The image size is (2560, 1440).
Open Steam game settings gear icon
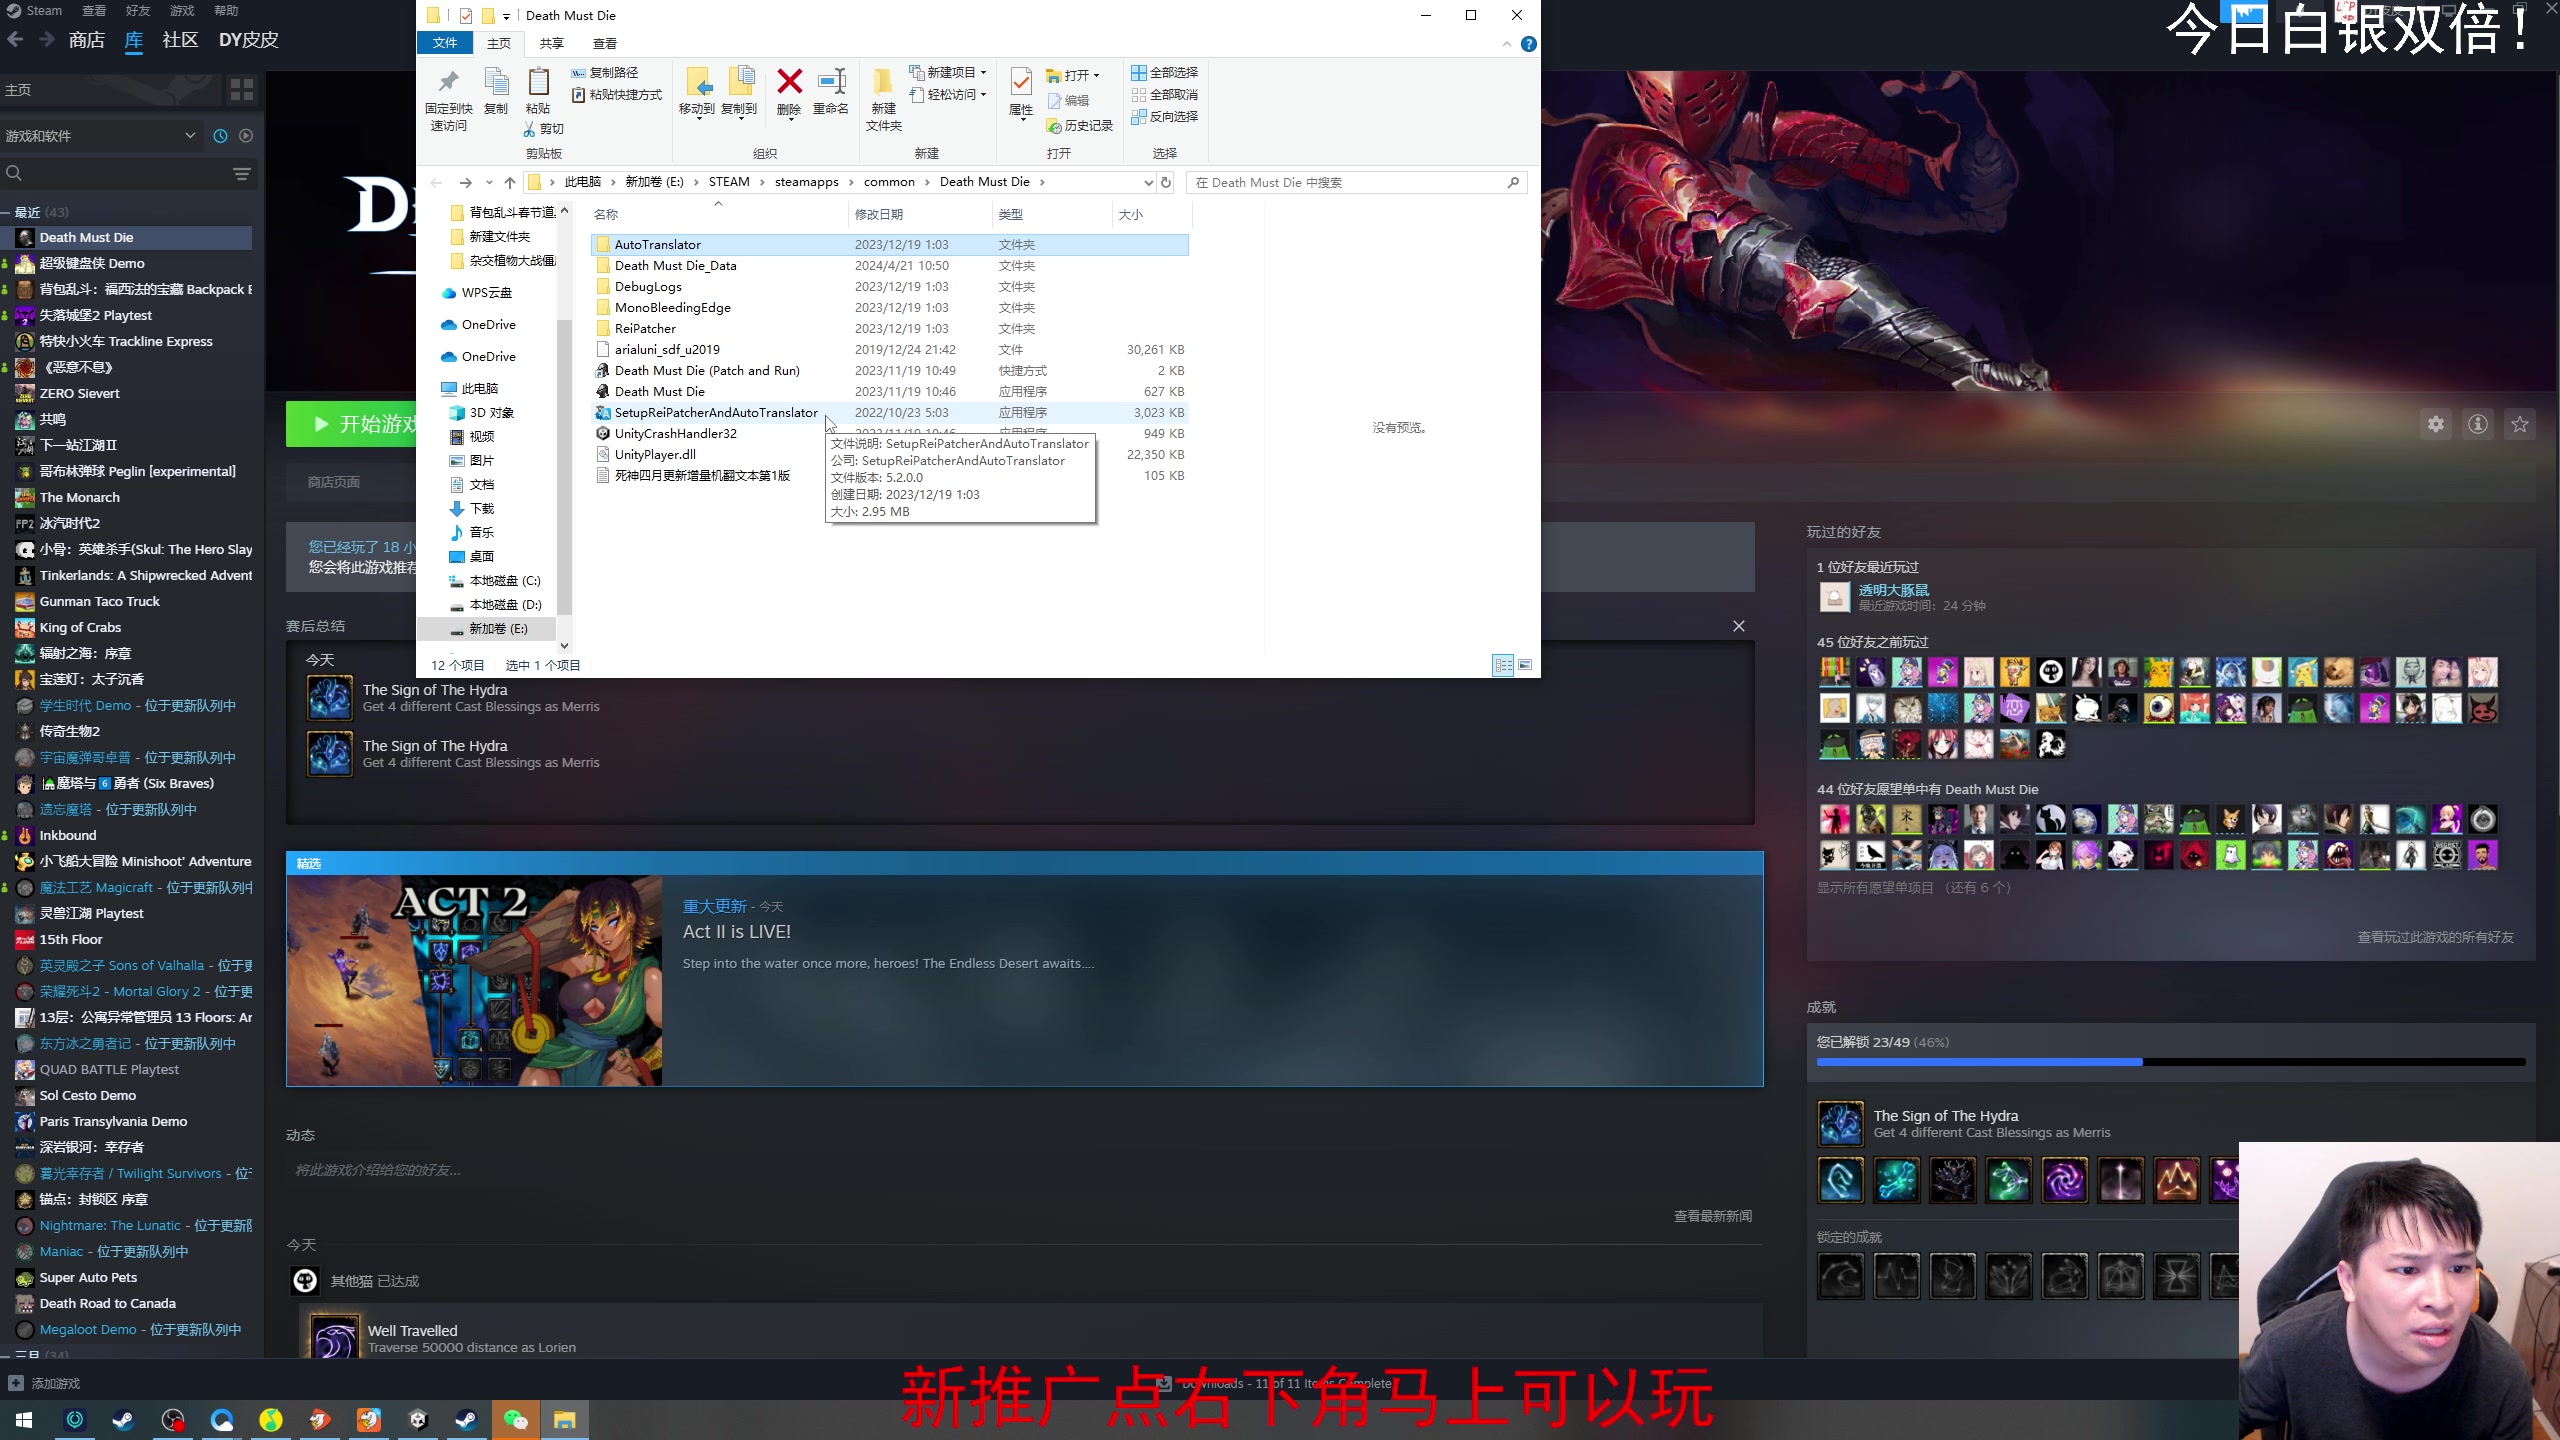click(x=2436, y=425)
